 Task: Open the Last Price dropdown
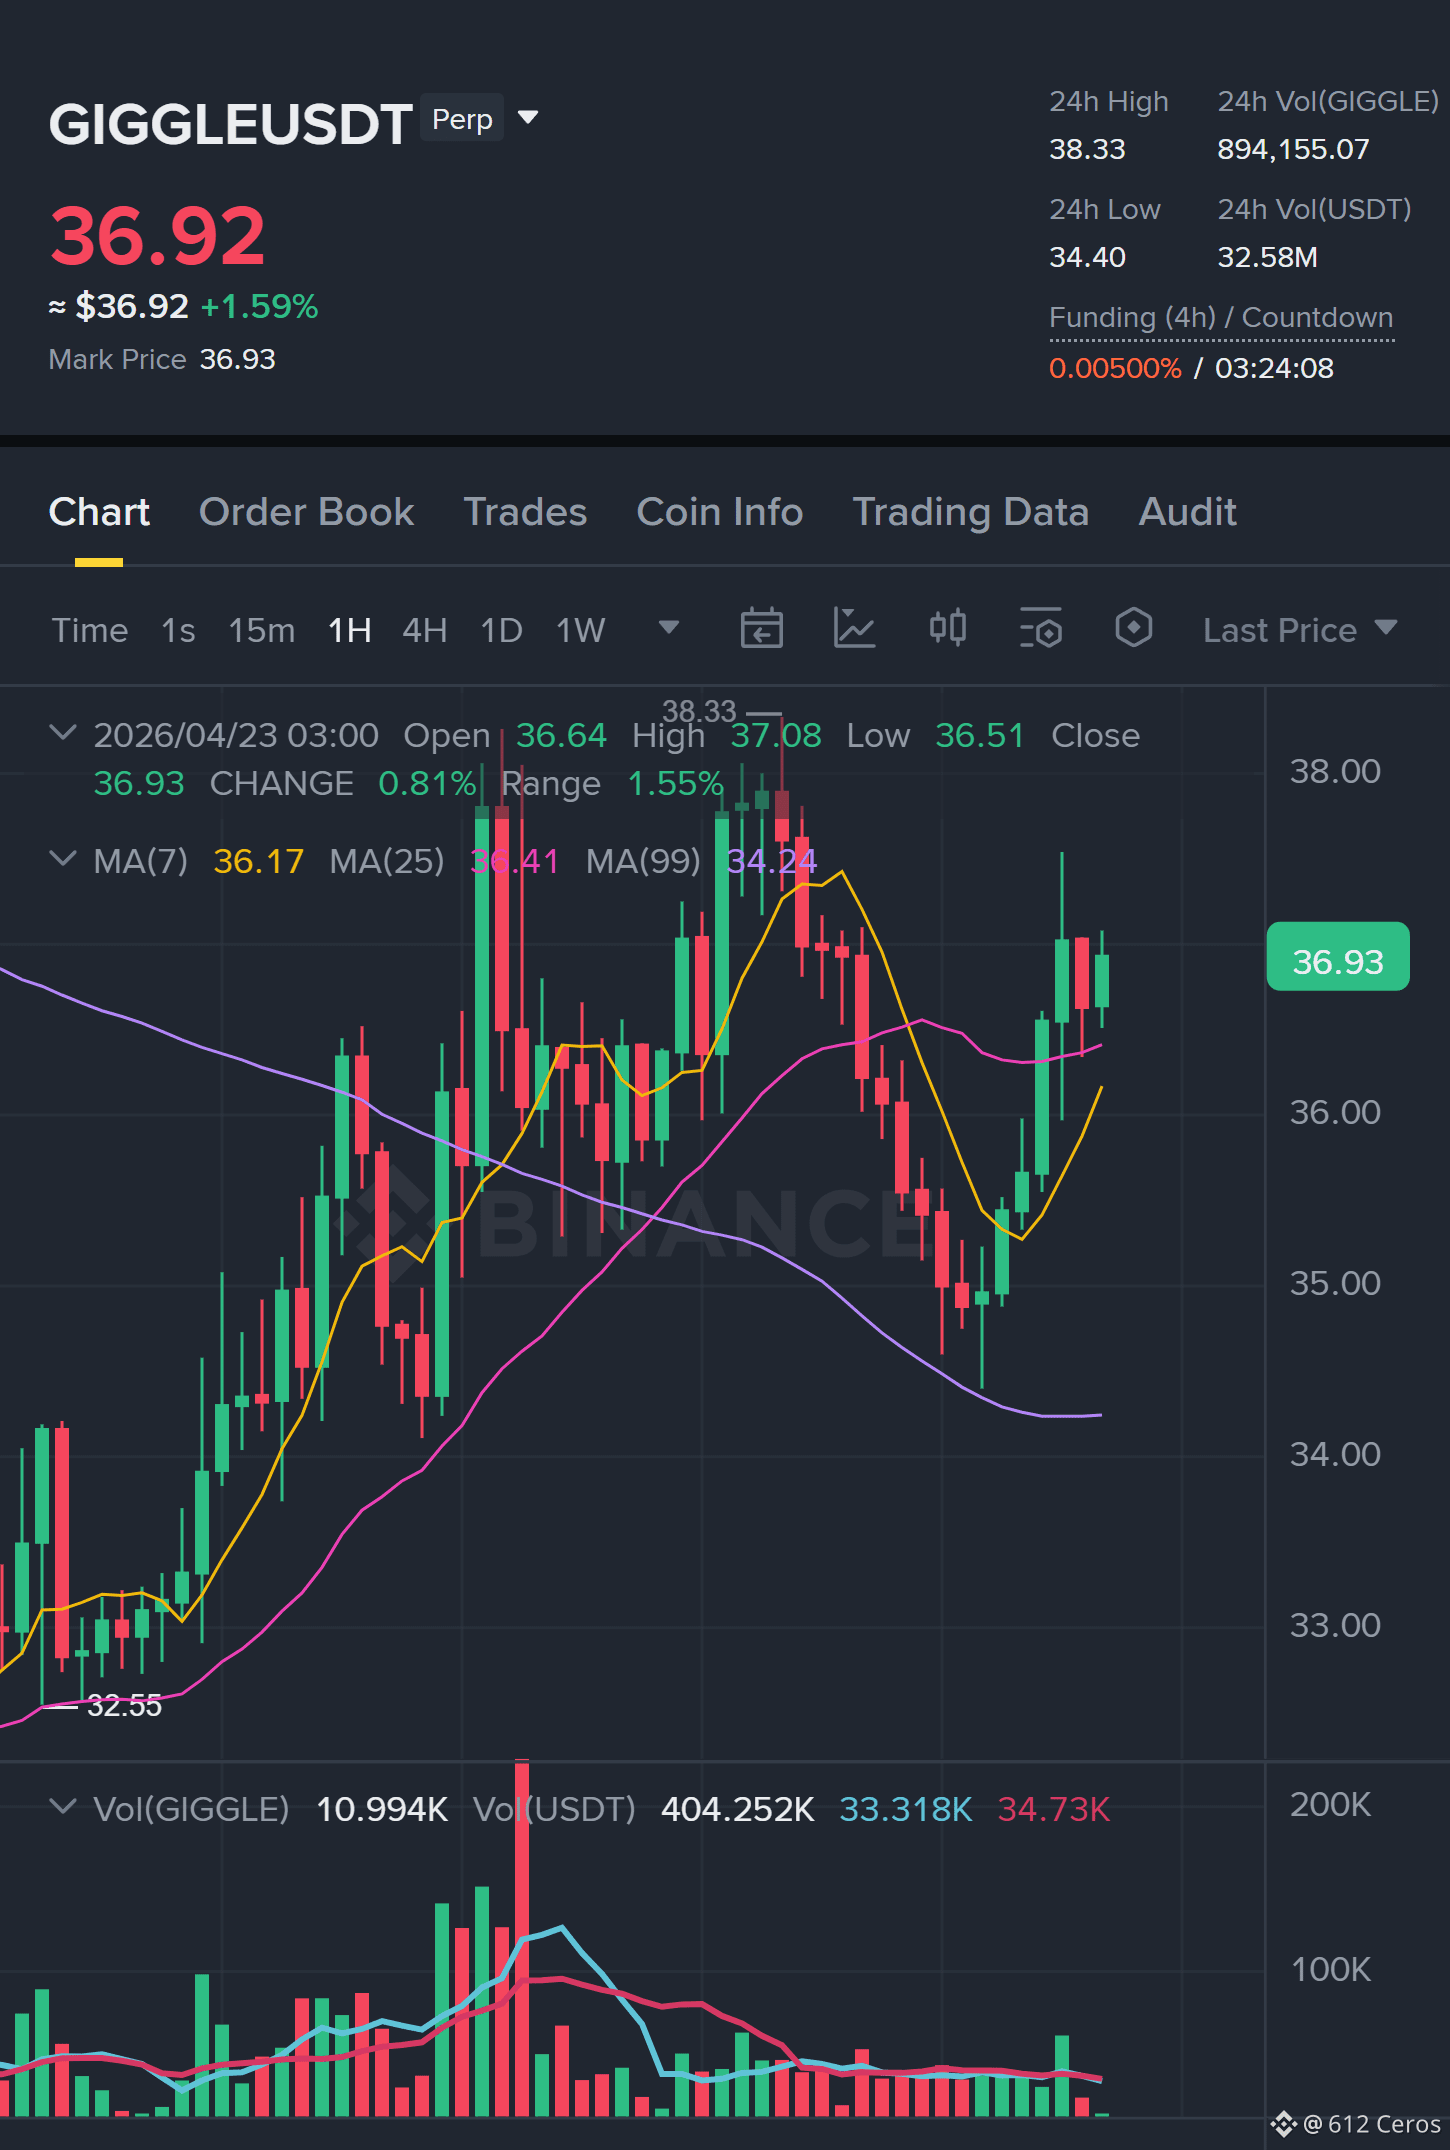[1299, 630]
